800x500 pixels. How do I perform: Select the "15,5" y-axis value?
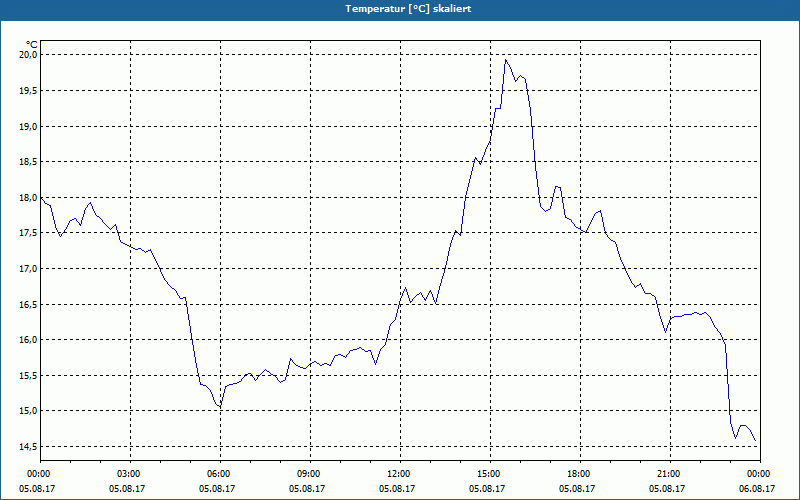[29, 375]
